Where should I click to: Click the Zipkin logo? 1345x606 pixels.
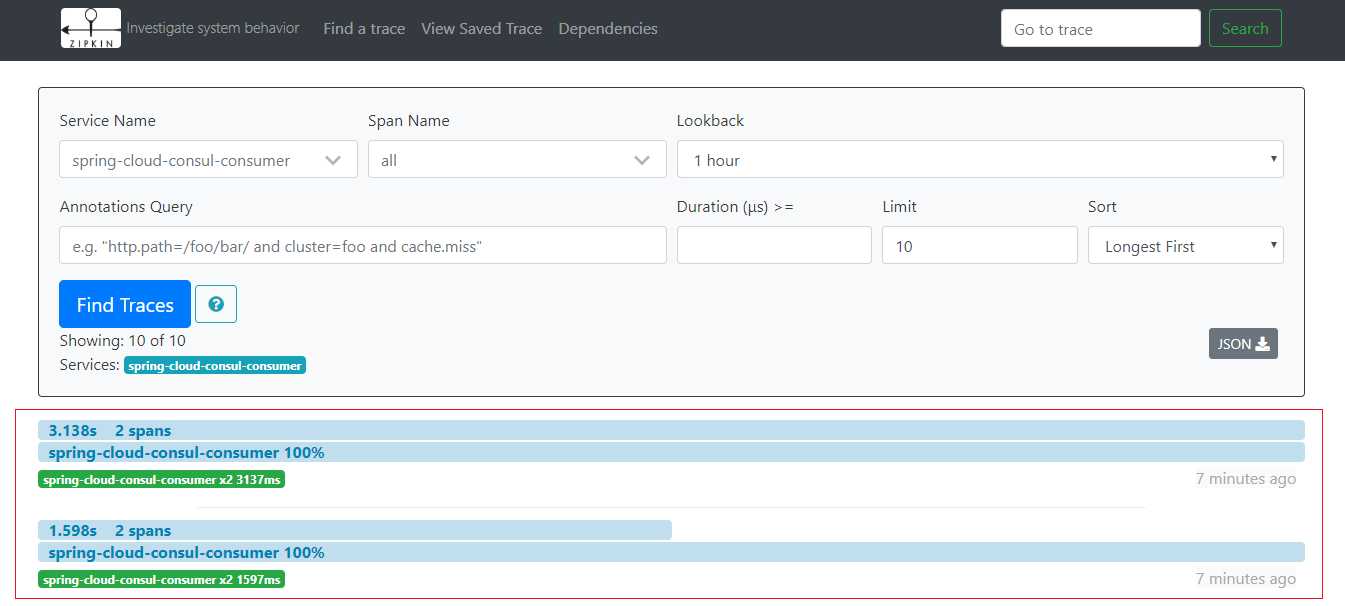91,28
